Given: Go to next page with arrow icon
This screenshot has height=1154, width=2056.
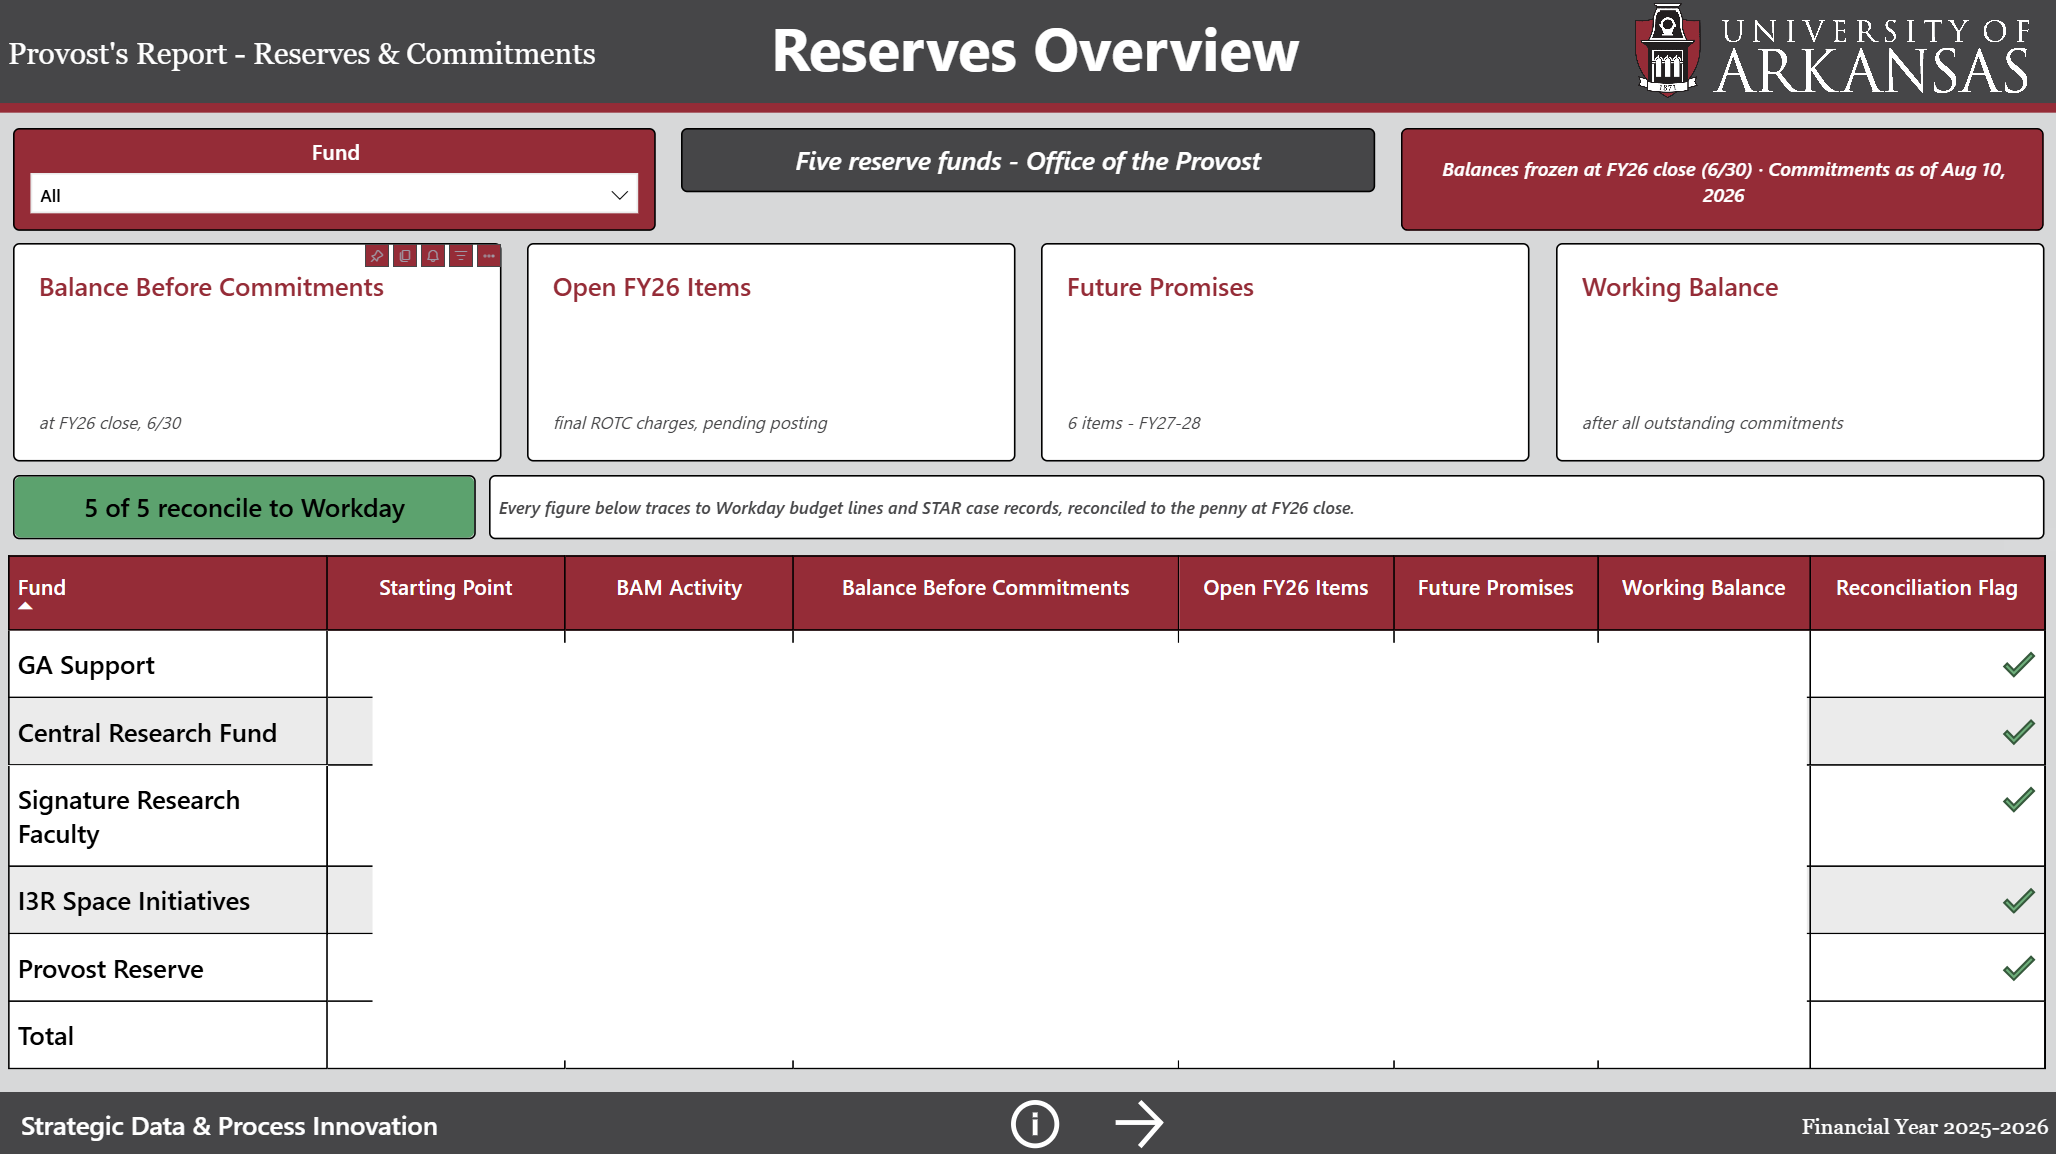Looking at the screenshot, I should (x=1139, y=1124).
